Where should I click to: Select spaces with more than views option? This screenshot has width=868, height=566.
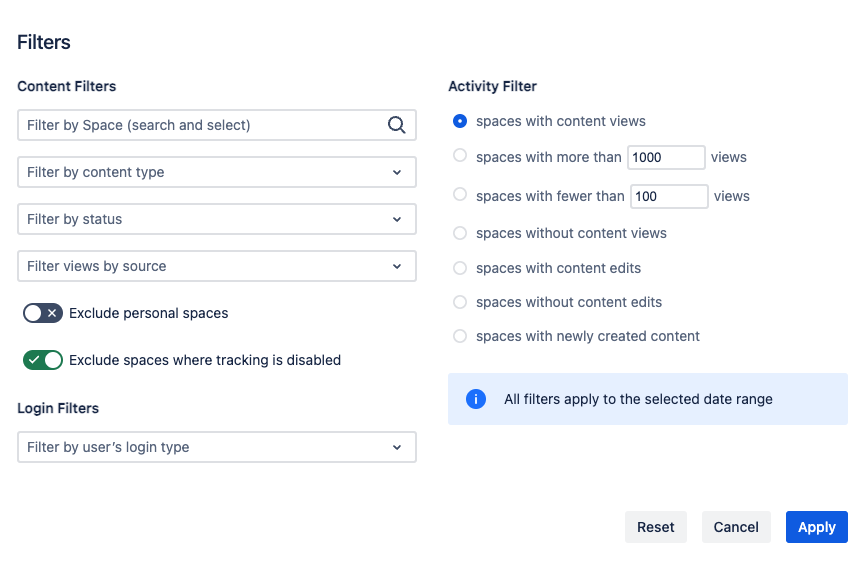tap(460, 156)
